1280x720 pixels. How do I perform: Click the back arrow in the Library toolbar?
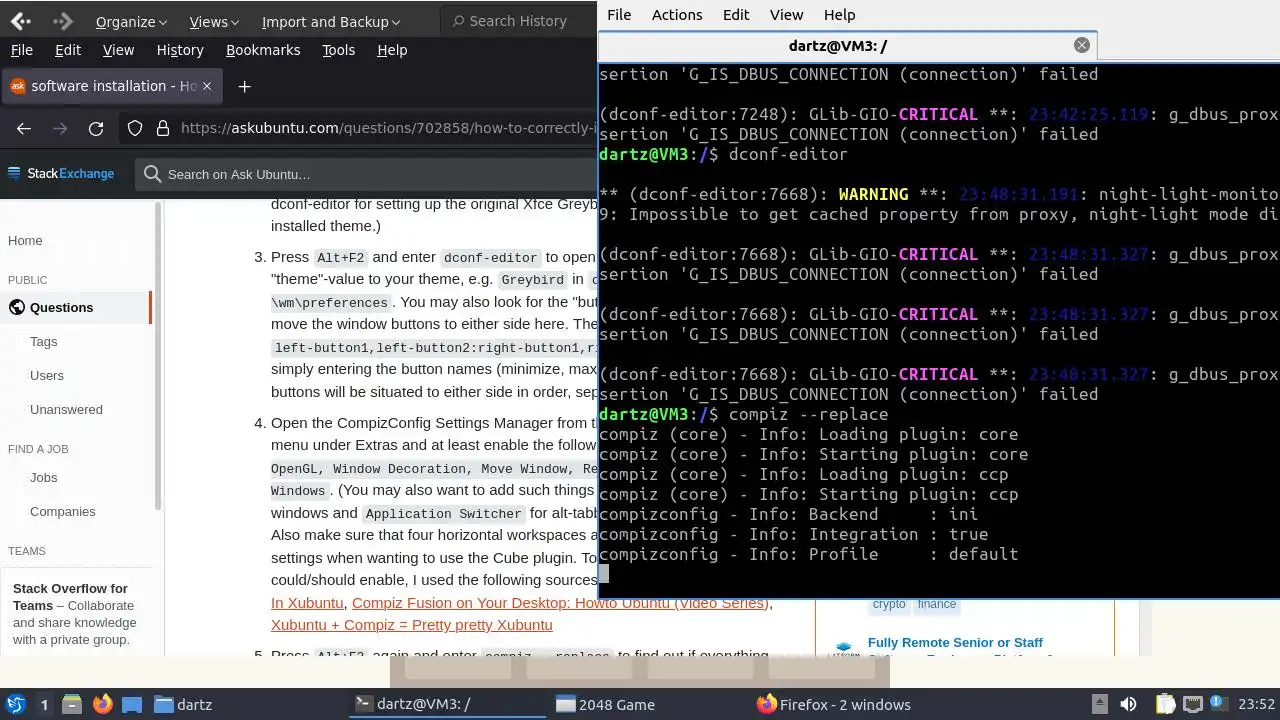(x=20, y=21)
